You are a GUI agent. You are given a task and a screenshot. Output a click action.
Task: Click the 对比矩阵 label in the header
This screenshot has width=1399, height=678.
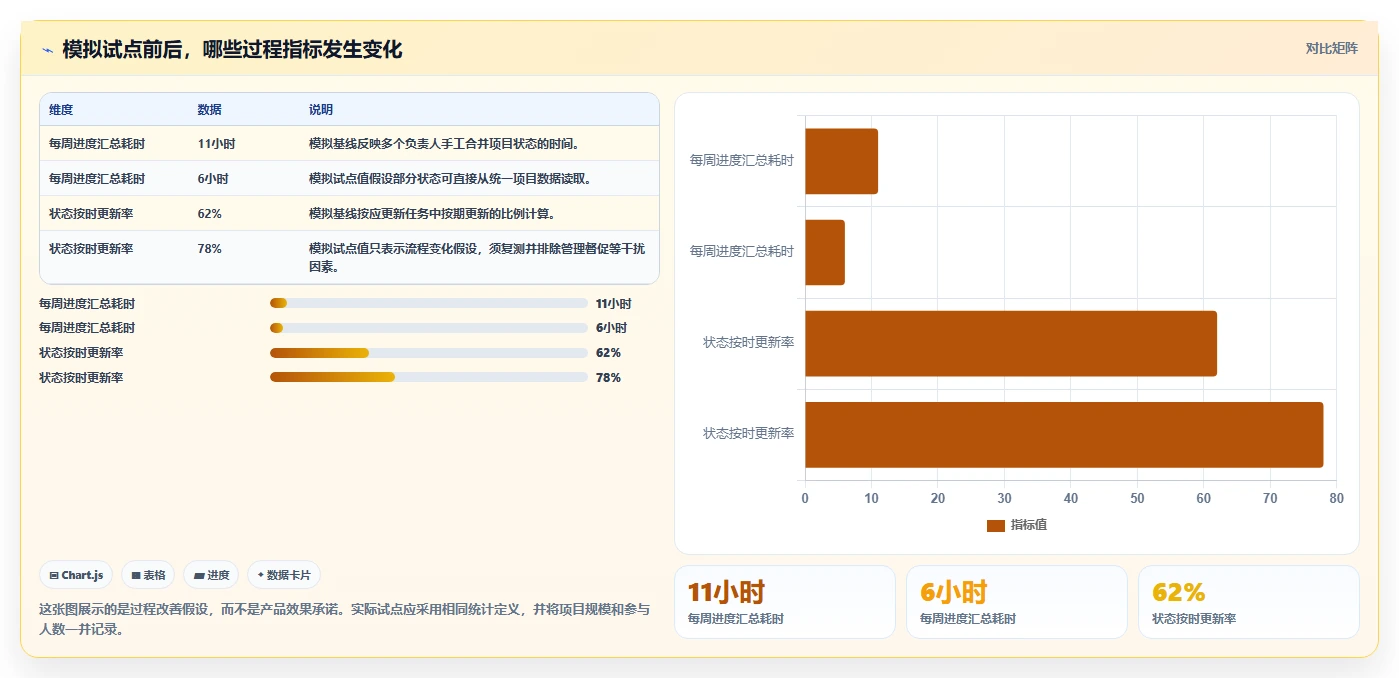click(1331, 48)
